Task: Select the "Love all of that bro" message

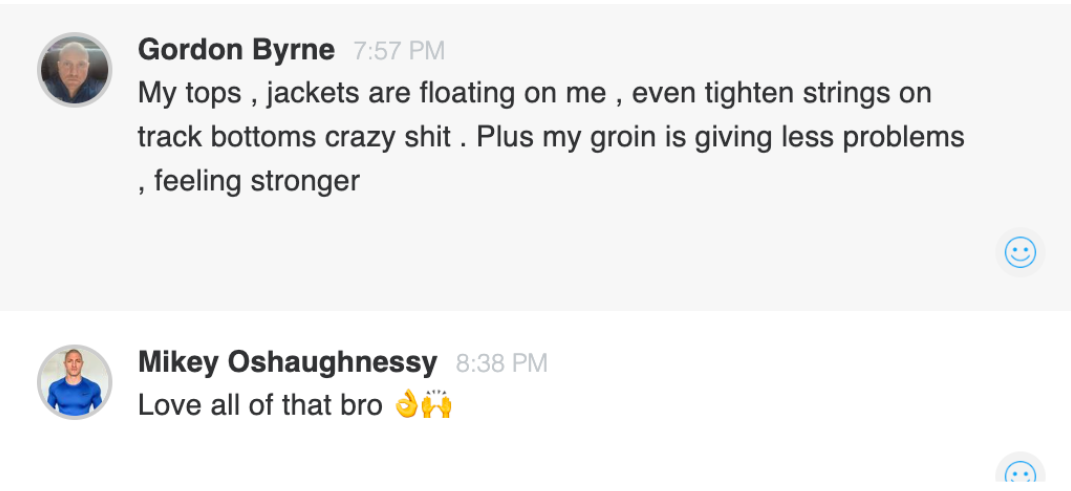Action: pos(260,405)
